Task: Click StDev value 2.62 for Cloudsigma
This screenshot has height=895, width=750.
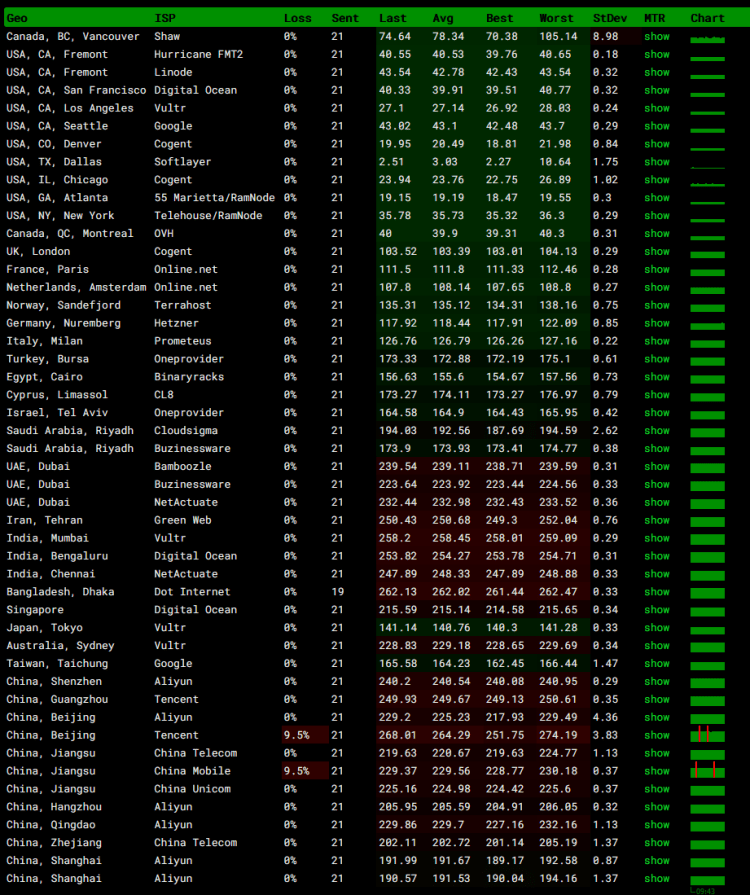Action: [x=605, y=430]
